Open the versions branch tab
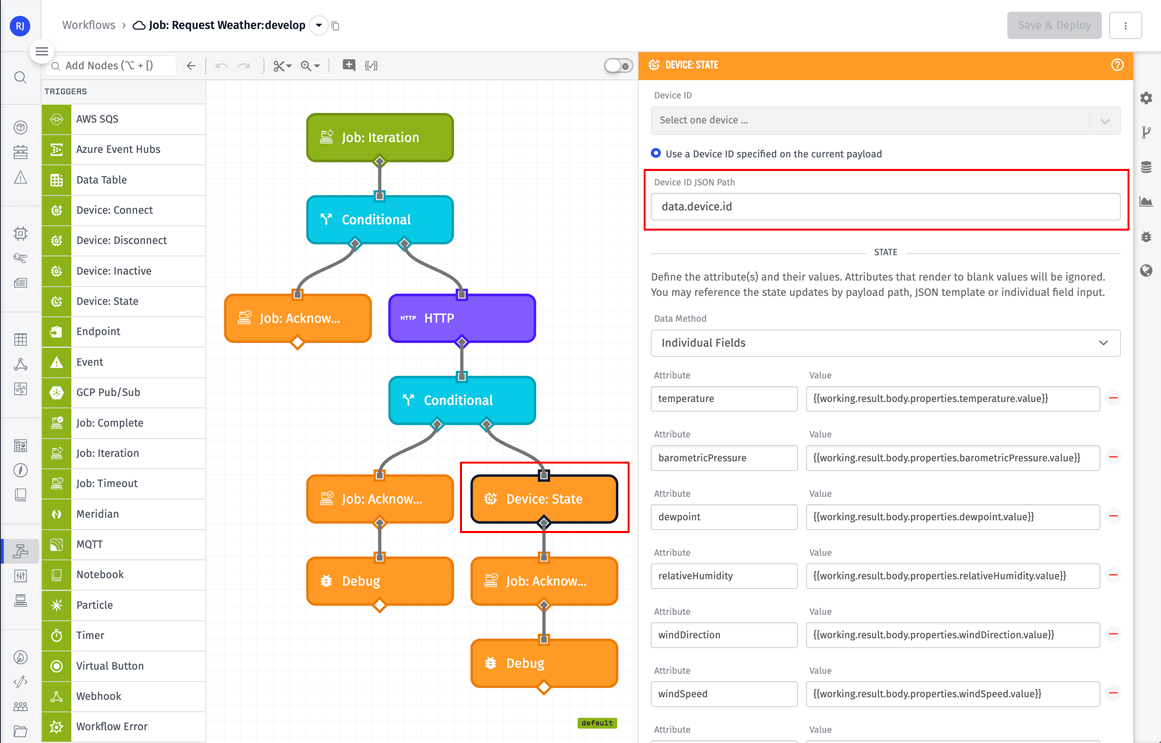The width and height of the screenshot is (1161, 743). click(1146, 133)
